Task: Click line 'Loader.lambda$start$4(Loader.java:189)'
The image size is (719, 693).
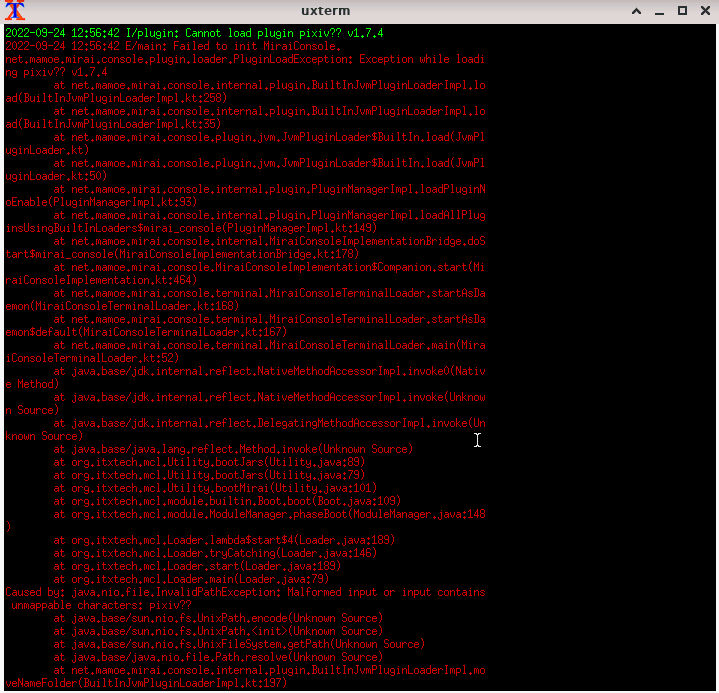Action: [x=224, y=540]
